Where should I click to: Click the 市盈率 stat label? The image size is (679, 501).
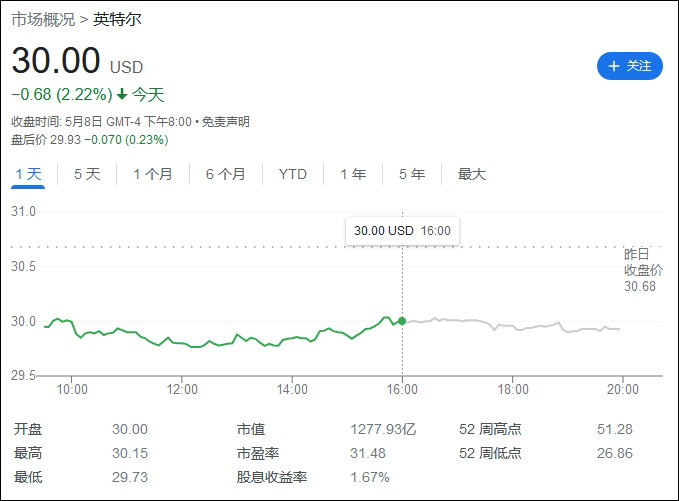pyautogui.click(x=258, y=453)
